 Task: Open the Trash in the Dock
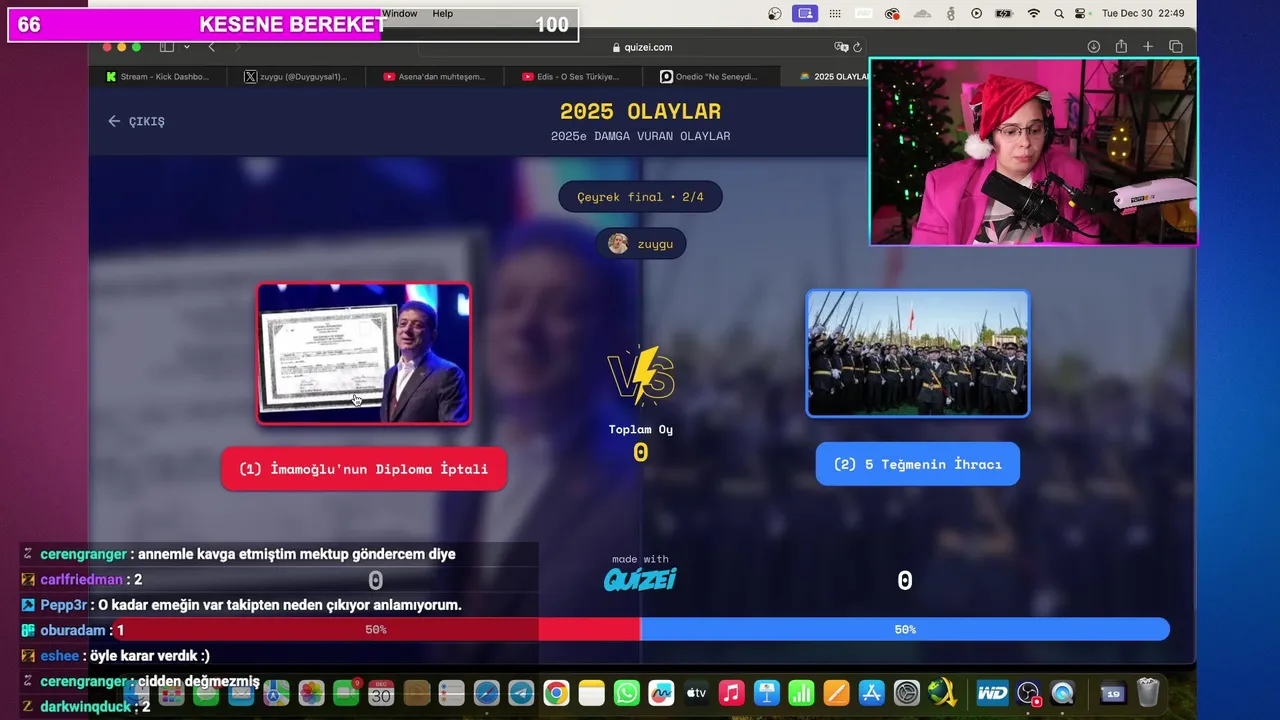tap(1148, 693)
